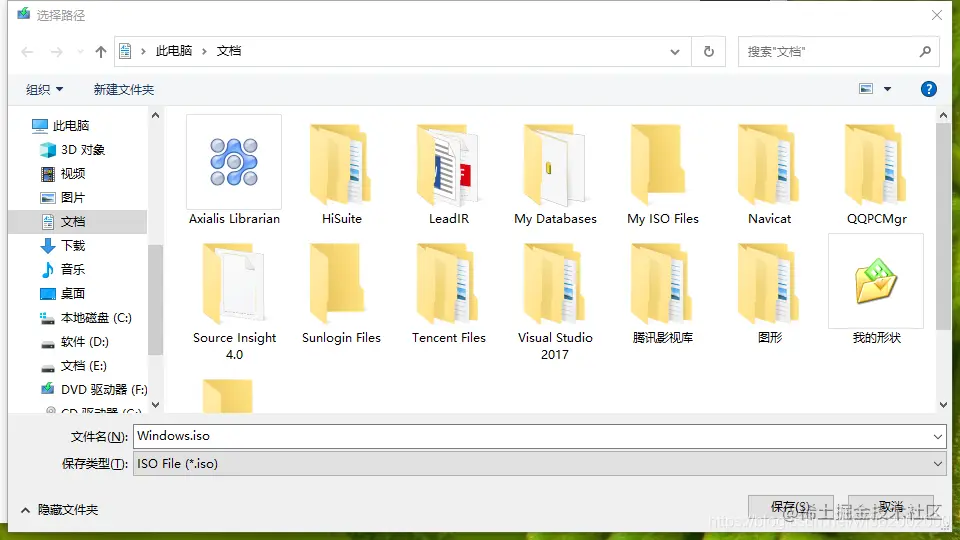Click the 保存(S) button
Image resolution: width=960 pixels, height=540 pixels.
[790, 507]
